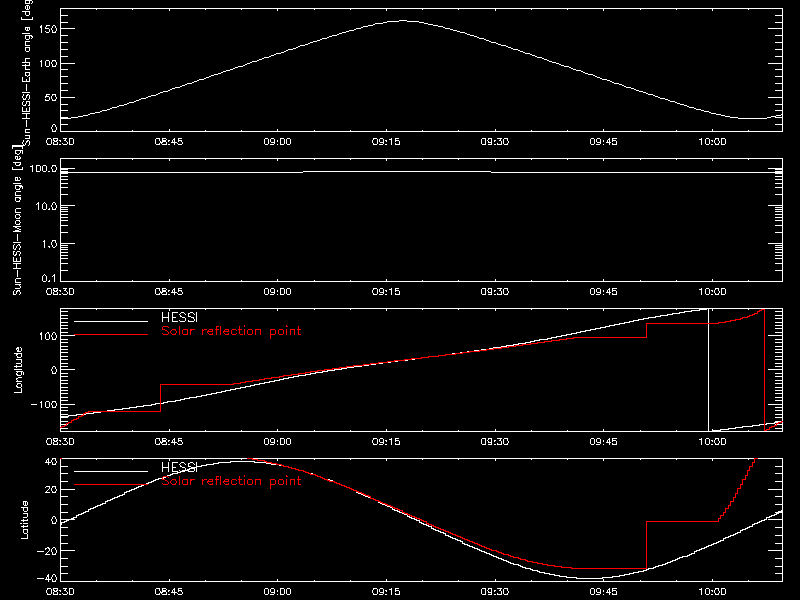Click 09:15 under the Earth angle plot

386,141
